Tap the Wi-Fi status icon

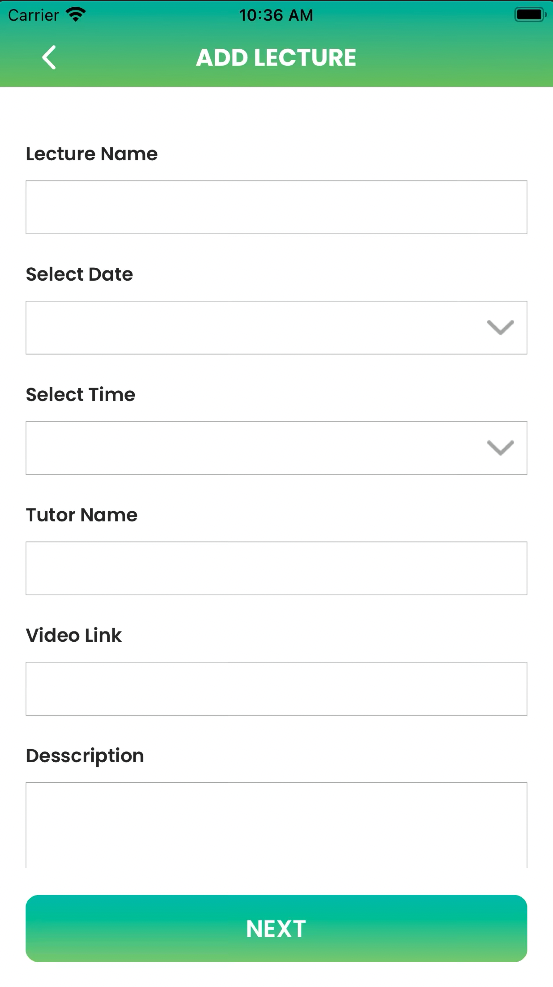tap(76, 14)
